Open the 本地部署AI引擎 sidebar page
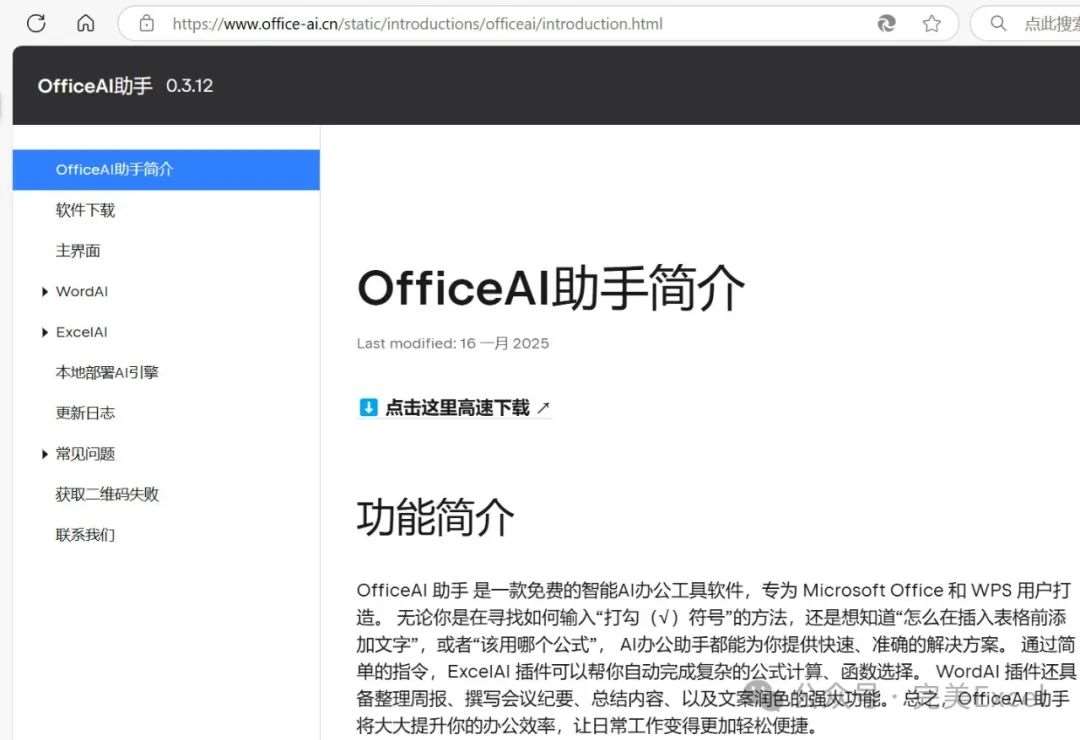Image resolution: width=1080 pixels, height=740 pixels. pos(107,373)
